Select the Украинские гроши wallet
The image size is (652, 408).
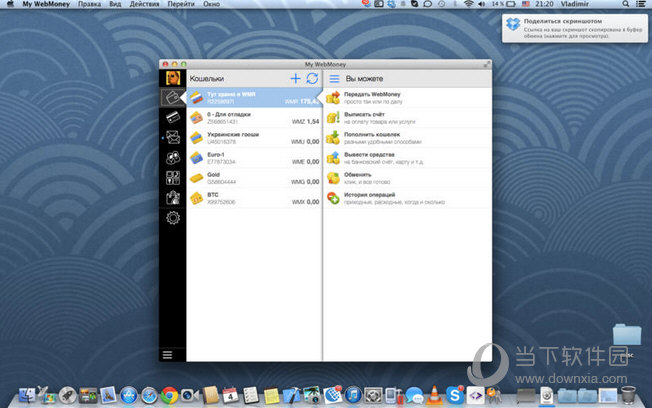click(x=254, y=138)
